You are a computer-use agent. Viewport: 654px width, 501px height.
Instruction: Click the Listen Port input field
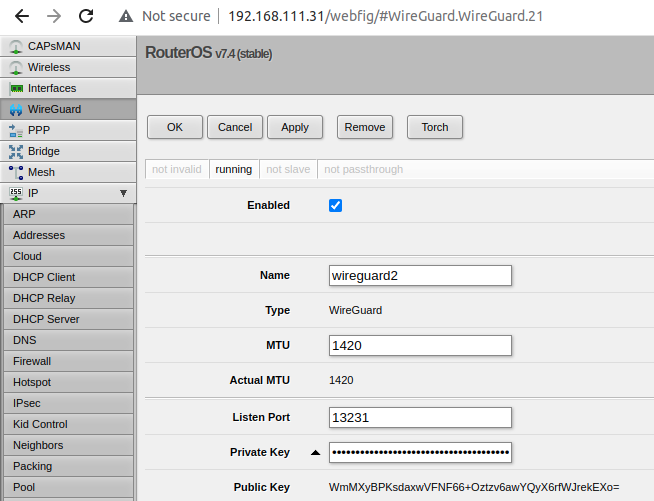(x=420, y=418)
